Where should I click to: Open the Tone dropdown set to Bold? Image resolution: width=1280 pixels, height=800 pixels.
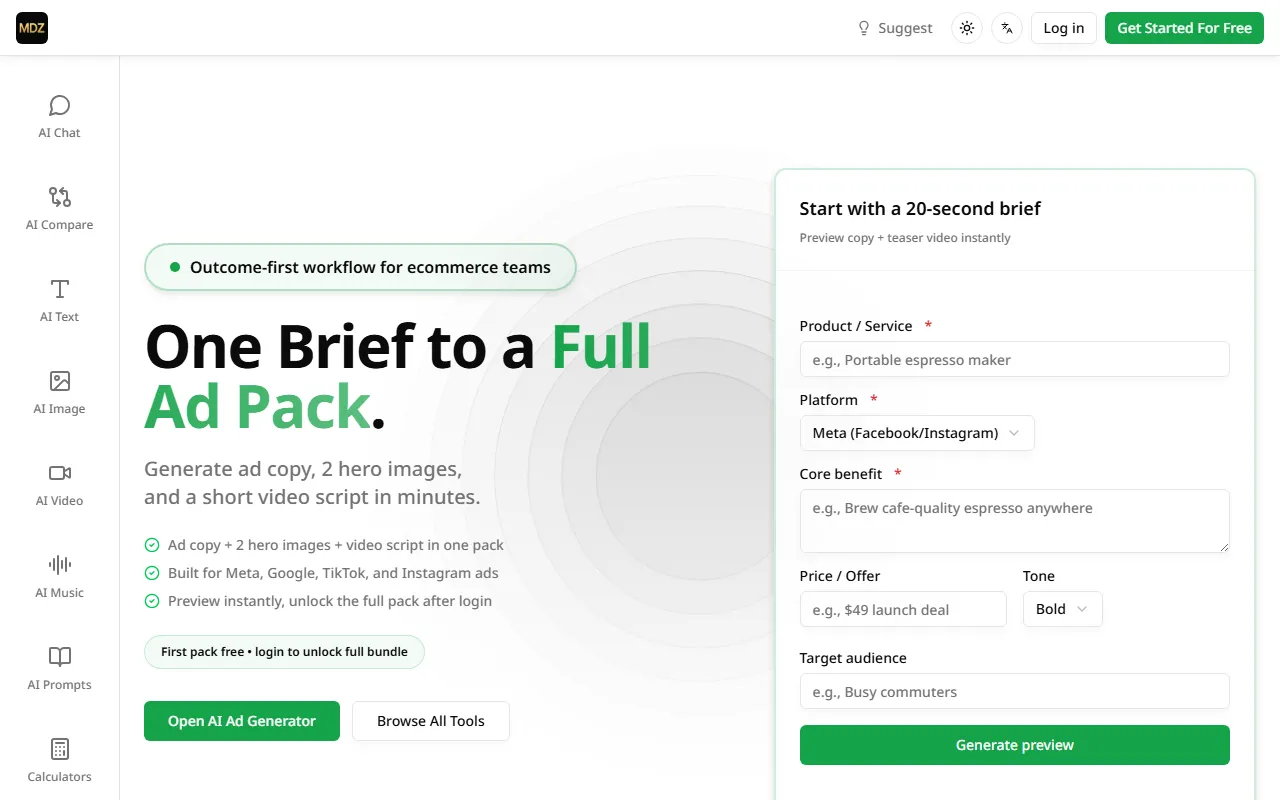[x=1062, y=609]
